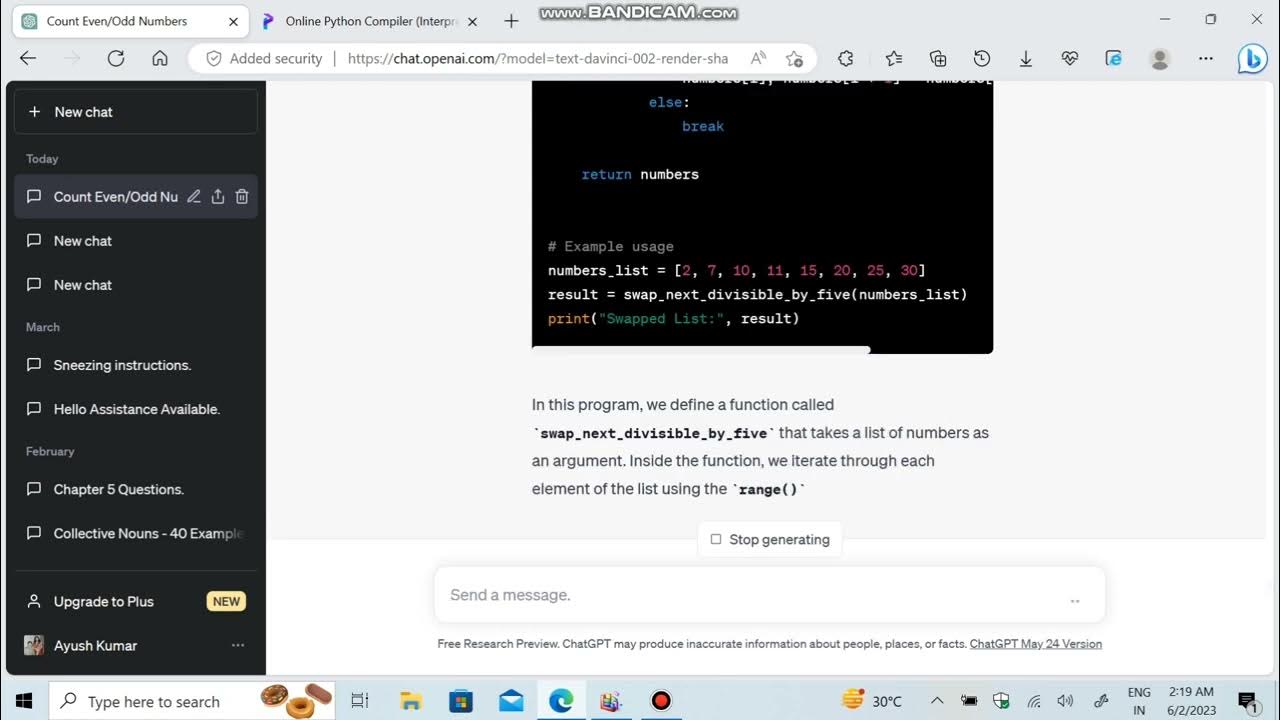Start a New chat in sidebar
This screenshot has width=1280, height=720.
[x=136, y=112]
